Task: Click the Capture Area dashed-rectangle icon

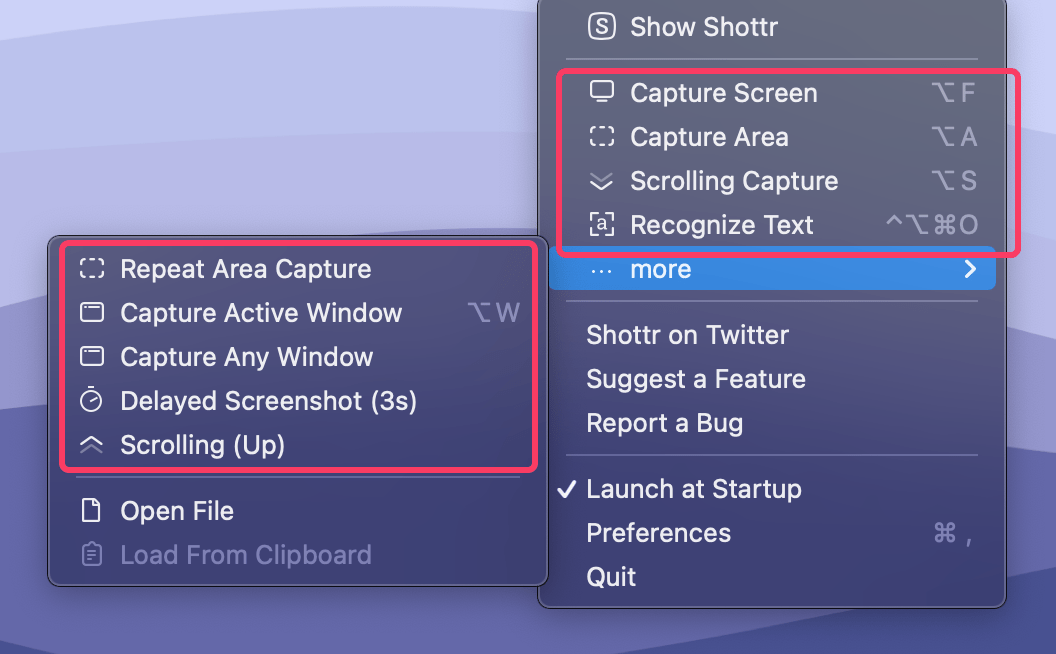Action: pos(601,137)
